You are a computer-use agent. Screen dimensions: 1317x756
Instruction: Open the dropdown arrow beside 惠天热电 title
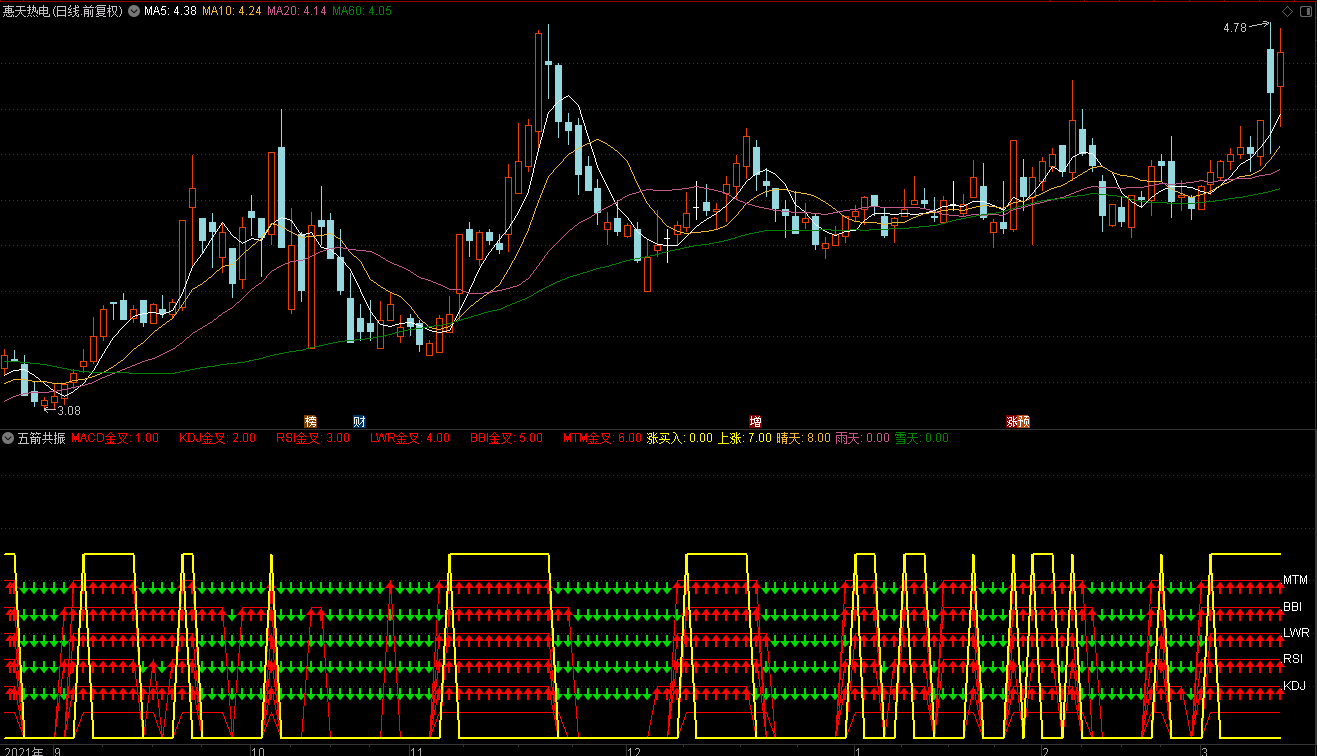134,12
